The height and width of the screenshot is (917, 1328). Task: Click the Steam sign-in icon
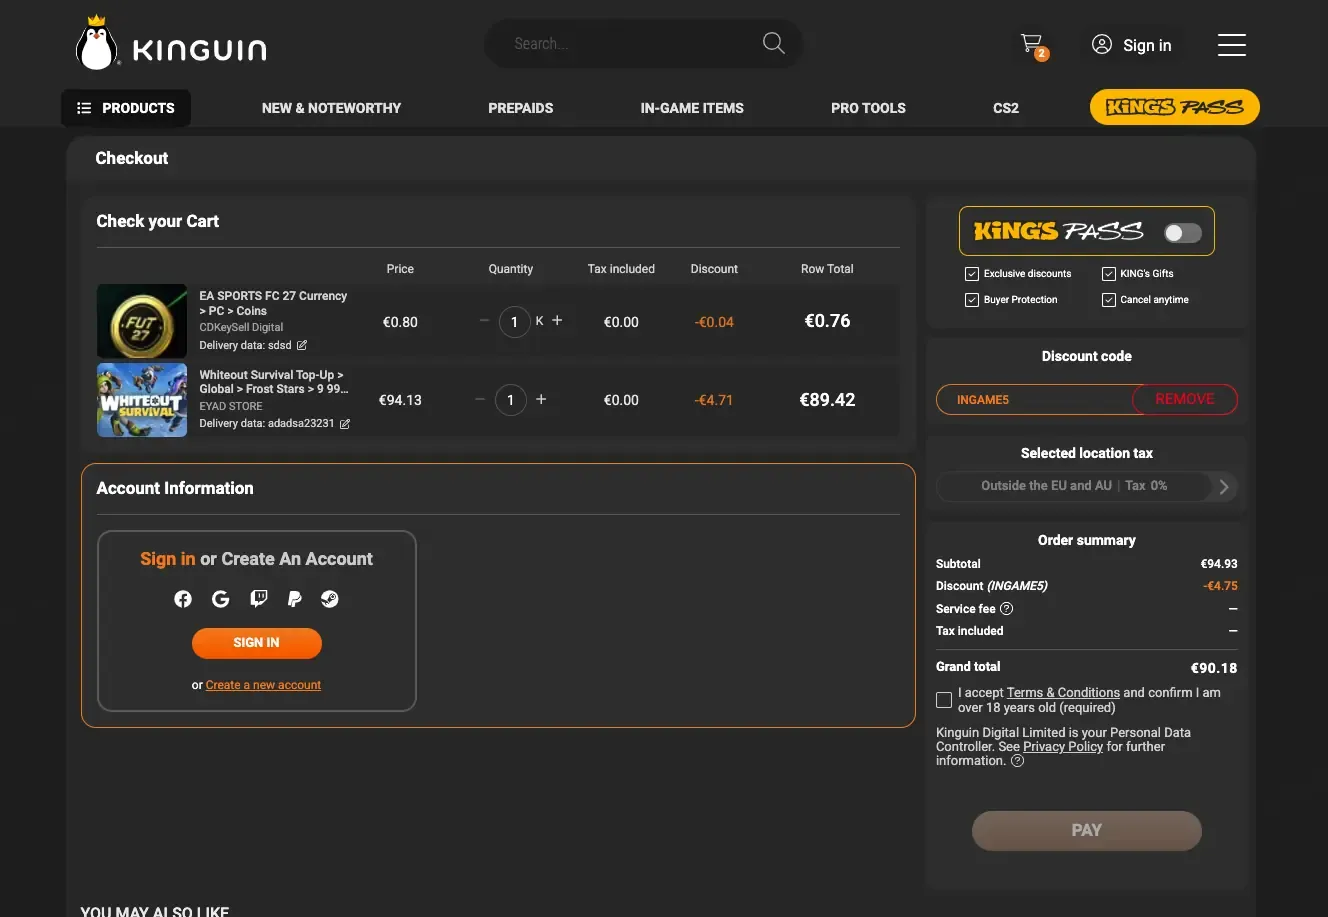(x=330, y=599)
